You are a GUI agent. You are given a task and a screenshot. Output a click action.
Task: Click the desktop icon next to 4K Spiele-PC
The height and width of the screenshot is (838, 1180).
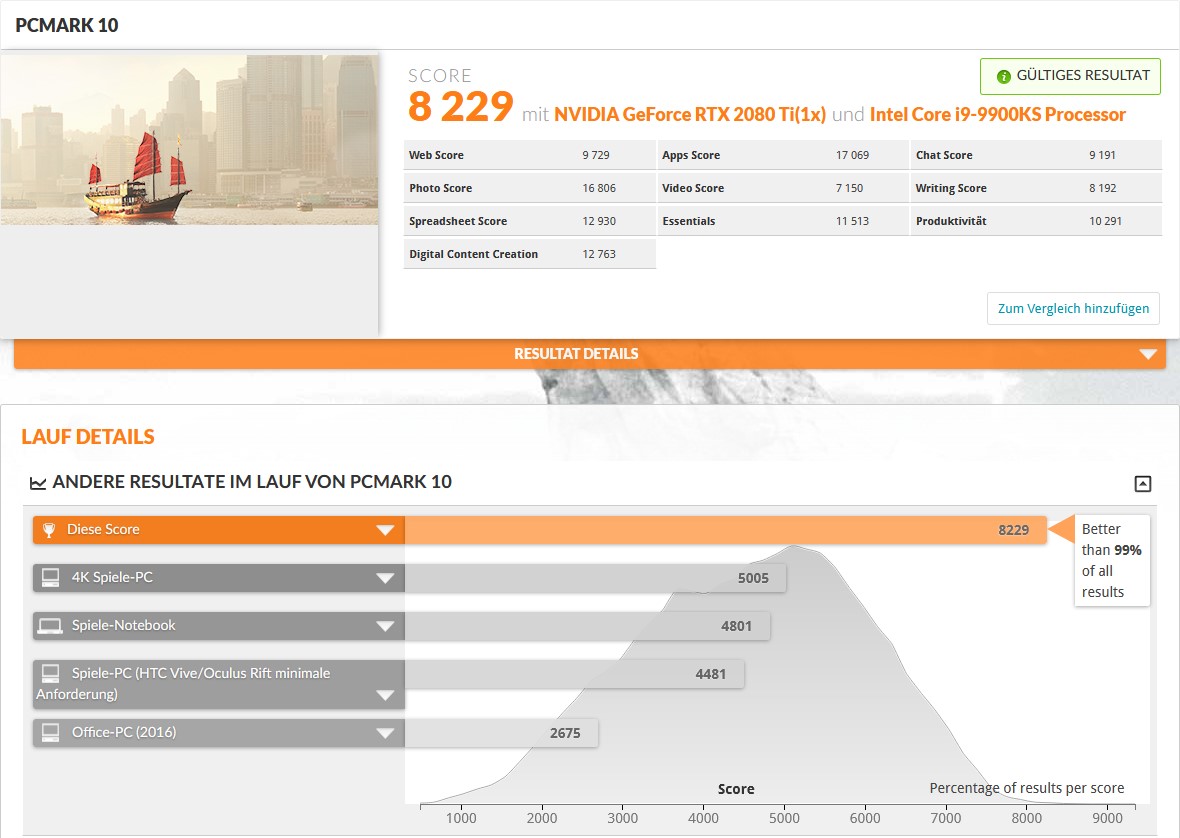[50, 578]
